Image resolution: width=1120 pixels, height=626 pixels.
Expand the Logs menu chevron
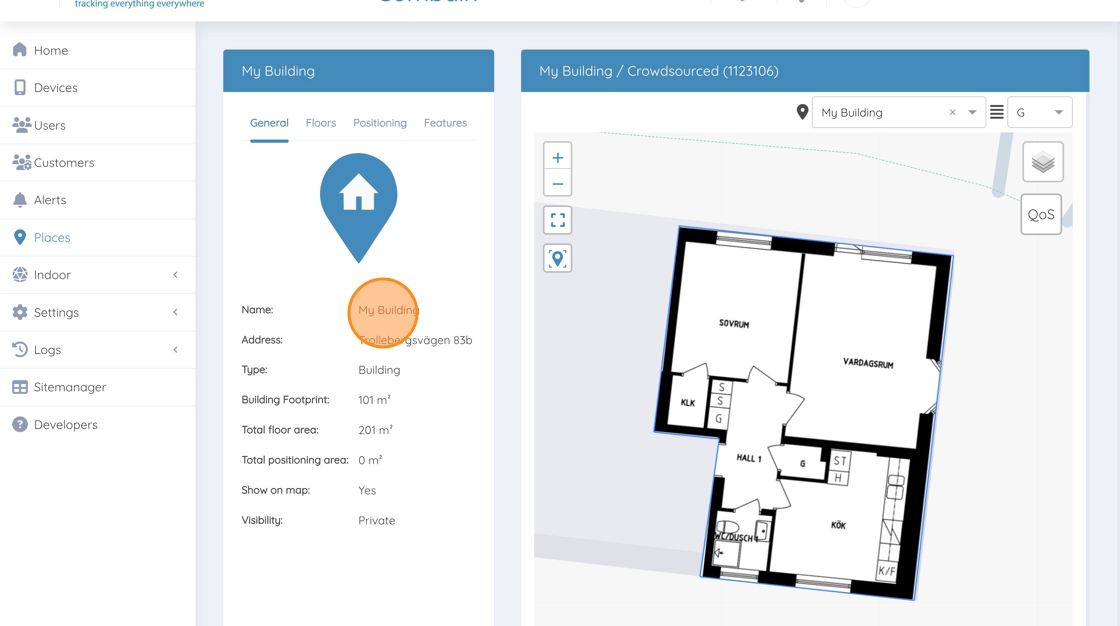tap(175, 349)
